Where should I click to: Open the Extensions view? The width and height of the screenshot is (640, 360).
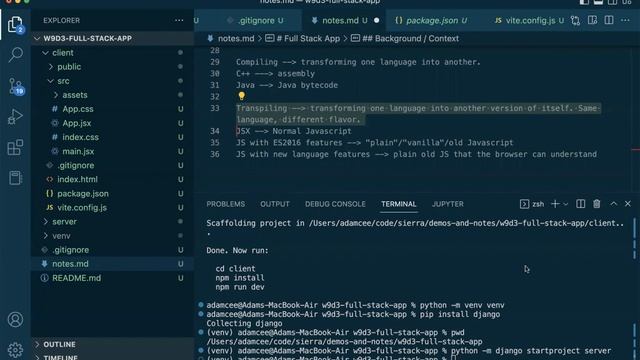(x=15, y=147)
